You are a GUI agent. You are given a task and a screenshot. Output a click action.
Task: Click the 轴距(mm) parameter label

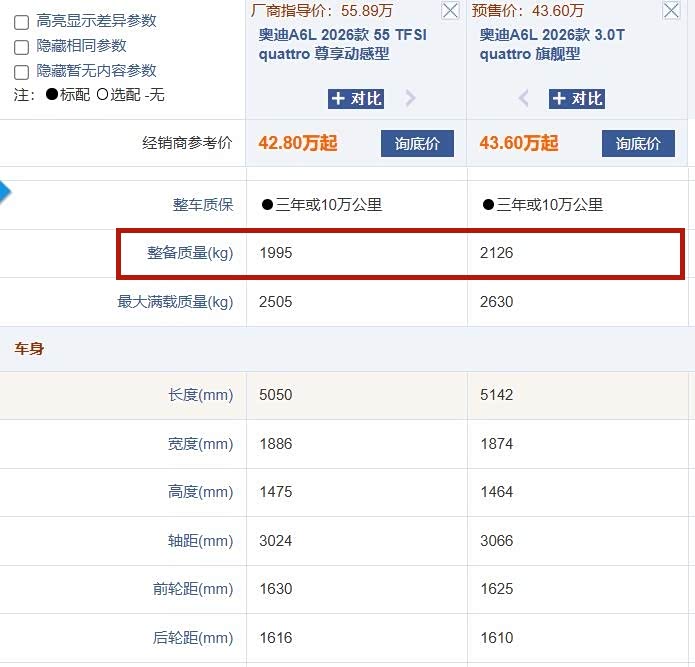coord(200,541)
